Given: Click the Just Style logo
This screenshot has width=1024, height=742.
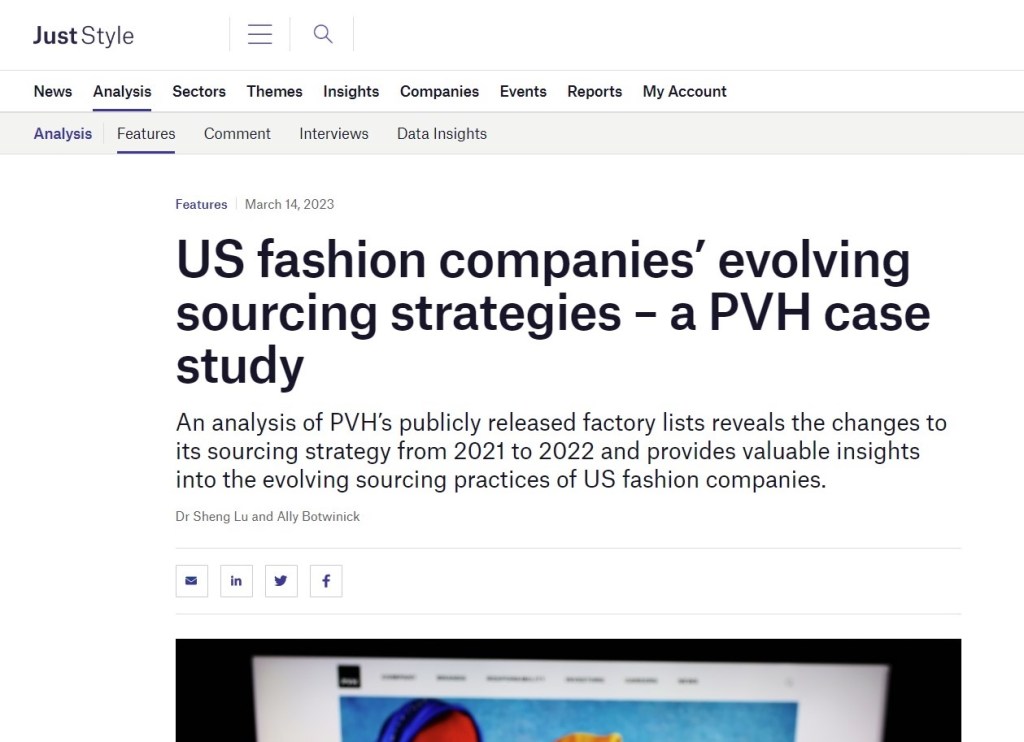Looking at the screenshot, I should 83,35.
